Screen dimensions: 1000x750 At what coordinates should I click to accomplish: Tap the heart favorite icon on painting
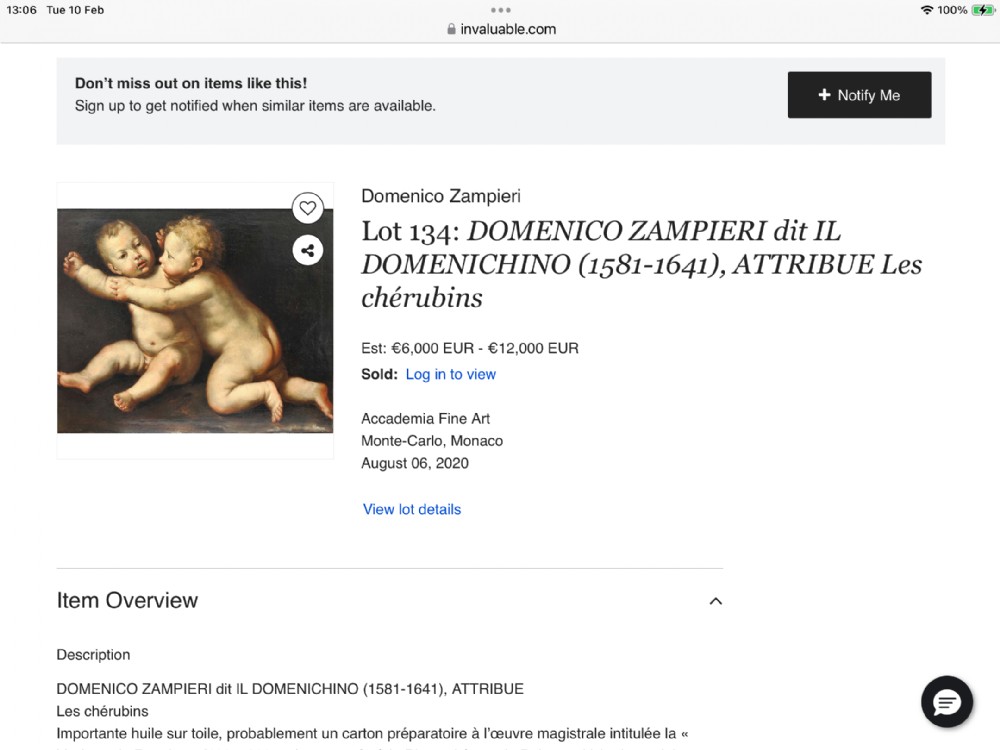pyautogui.click(x=307, y=208)
